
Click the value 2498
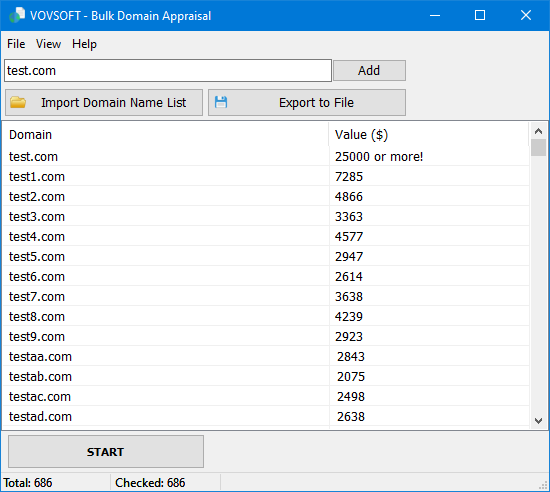click(x=351, y=396)
